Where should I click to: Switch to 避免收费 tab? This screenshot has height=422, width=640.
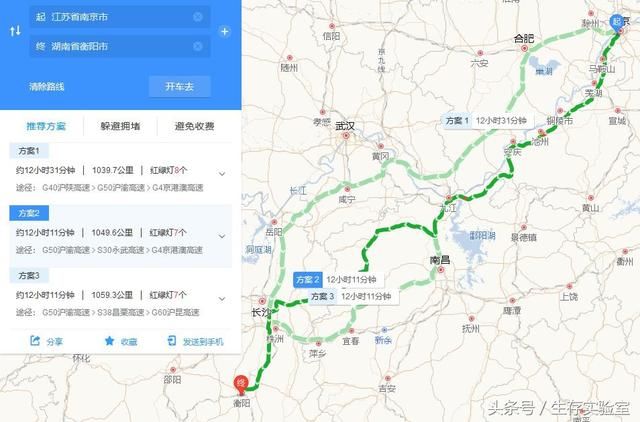click(195, 126)
